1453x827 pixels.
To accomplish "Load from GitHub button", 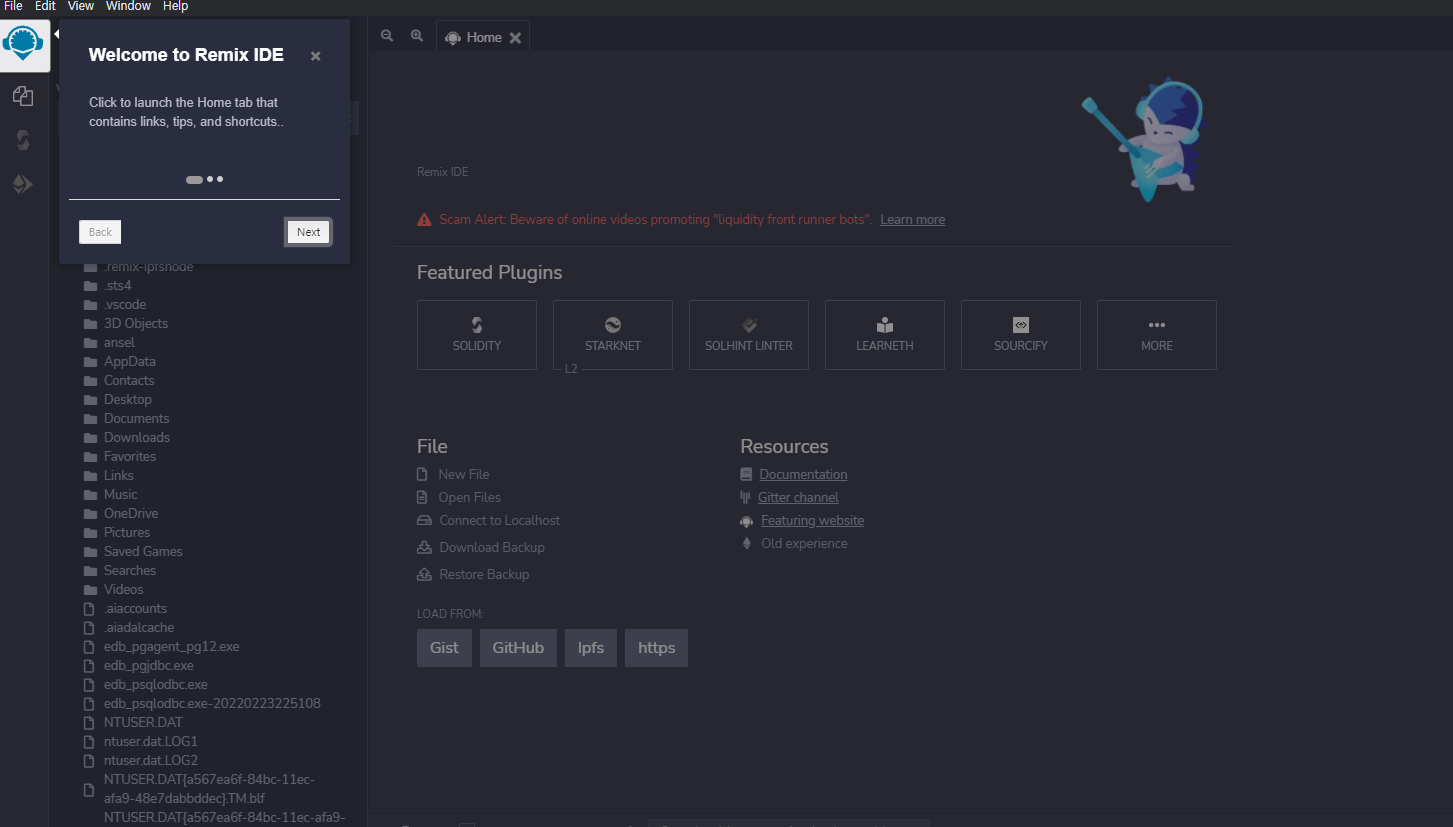I will click(518, 648).
